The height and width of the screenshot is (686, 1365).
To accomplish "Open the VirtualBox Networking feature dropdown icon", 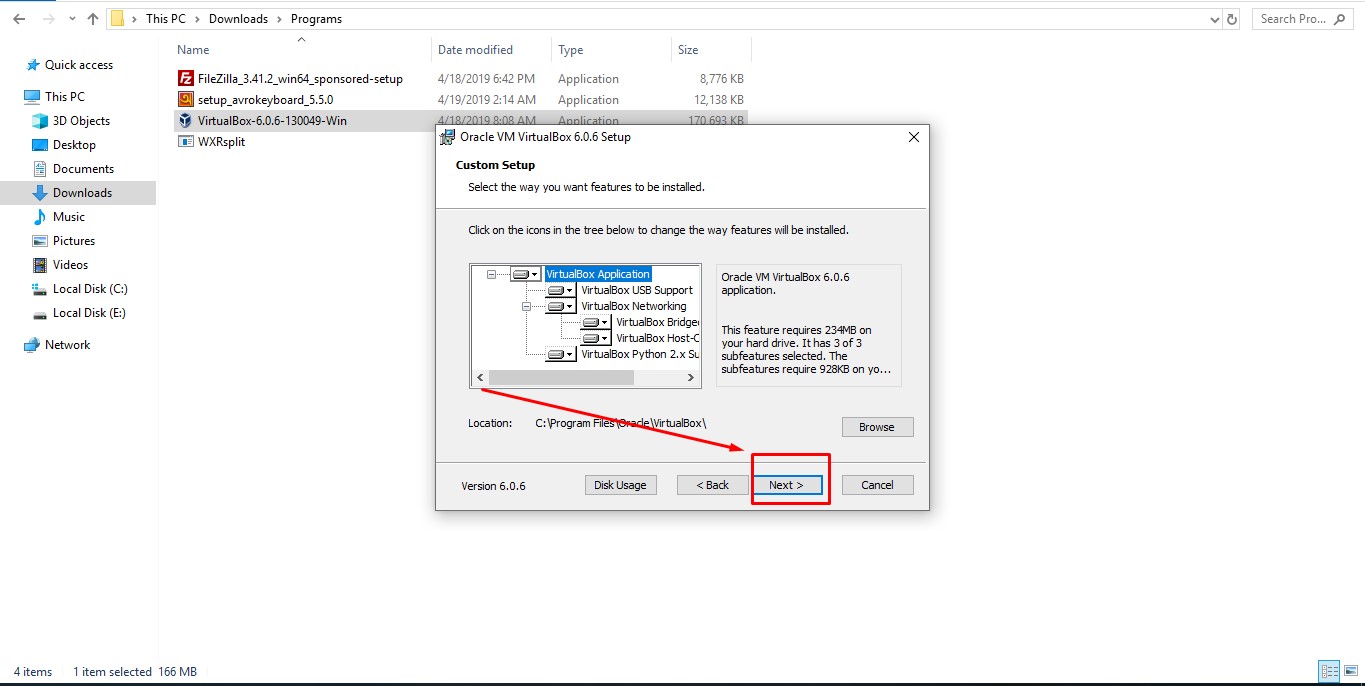I will (561, 306).
